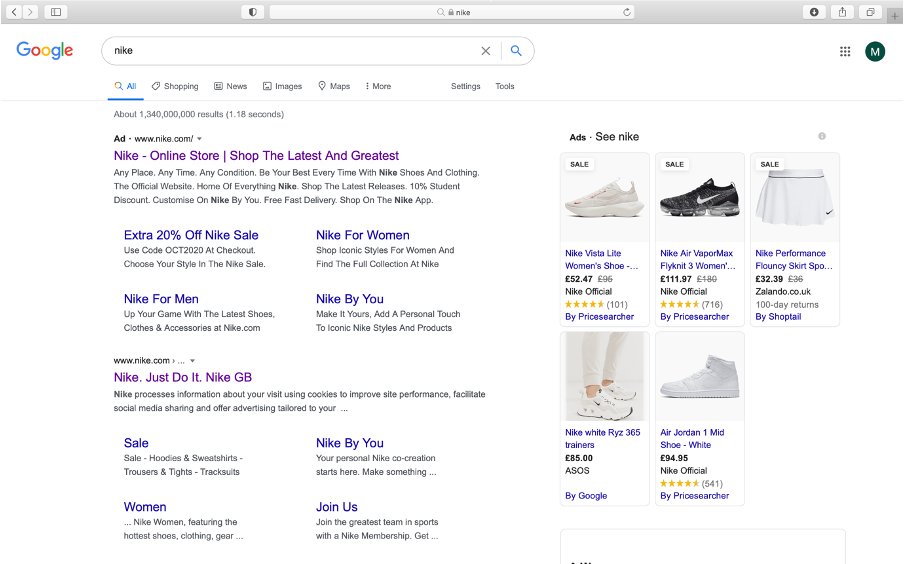Open the Google apps grid icon
The height and width of the screenshot is (564, 904).
pyautogui.click(x=845, y=51)
